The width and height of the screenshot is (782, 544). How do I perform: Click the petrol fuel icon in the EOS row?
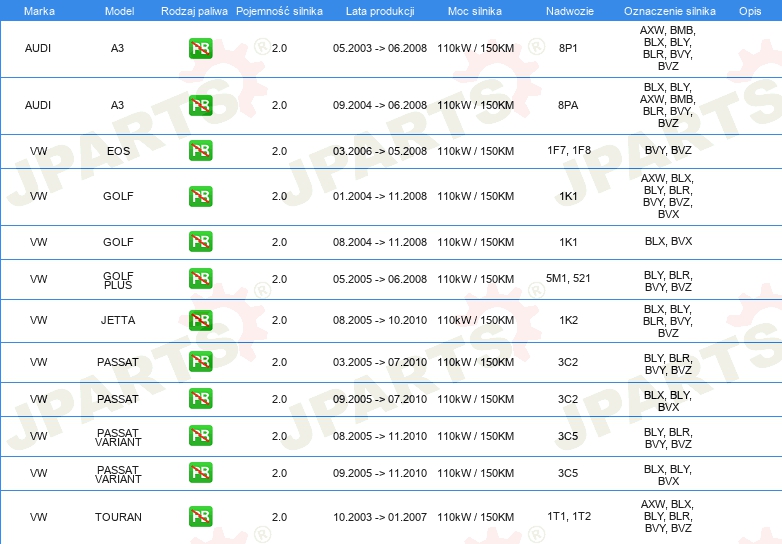point(200,151)
